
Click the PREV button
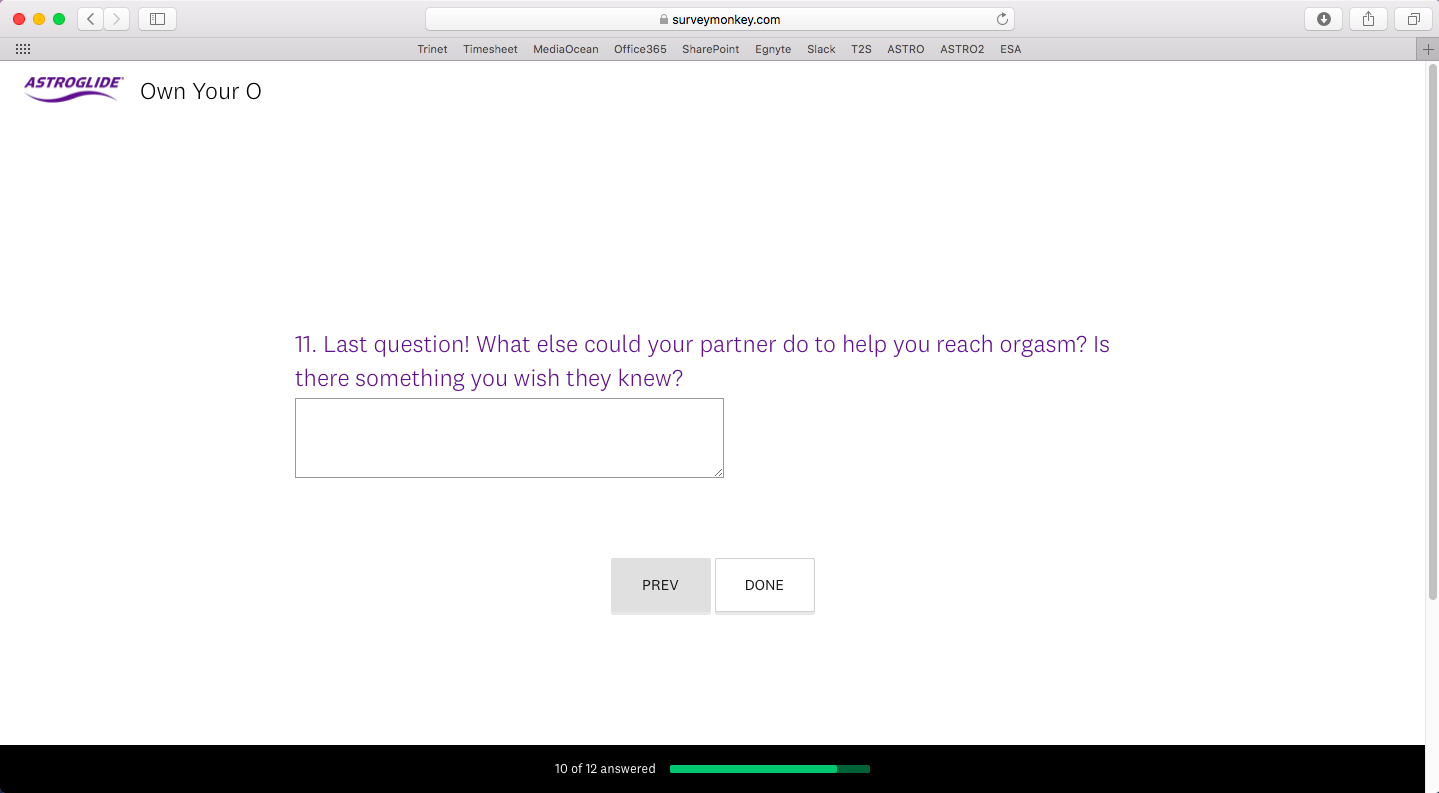pos(660,585)
